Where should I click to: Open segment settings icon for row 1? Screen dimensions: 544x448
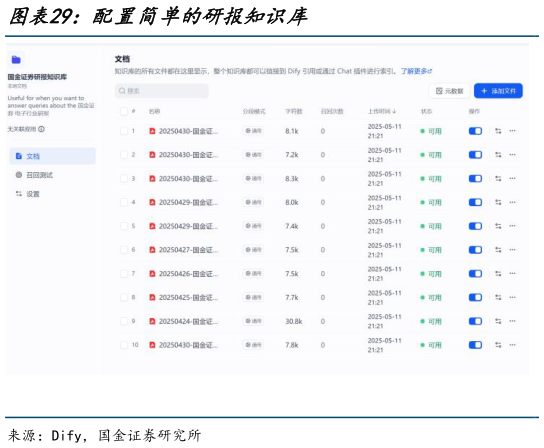coord(498,131)
